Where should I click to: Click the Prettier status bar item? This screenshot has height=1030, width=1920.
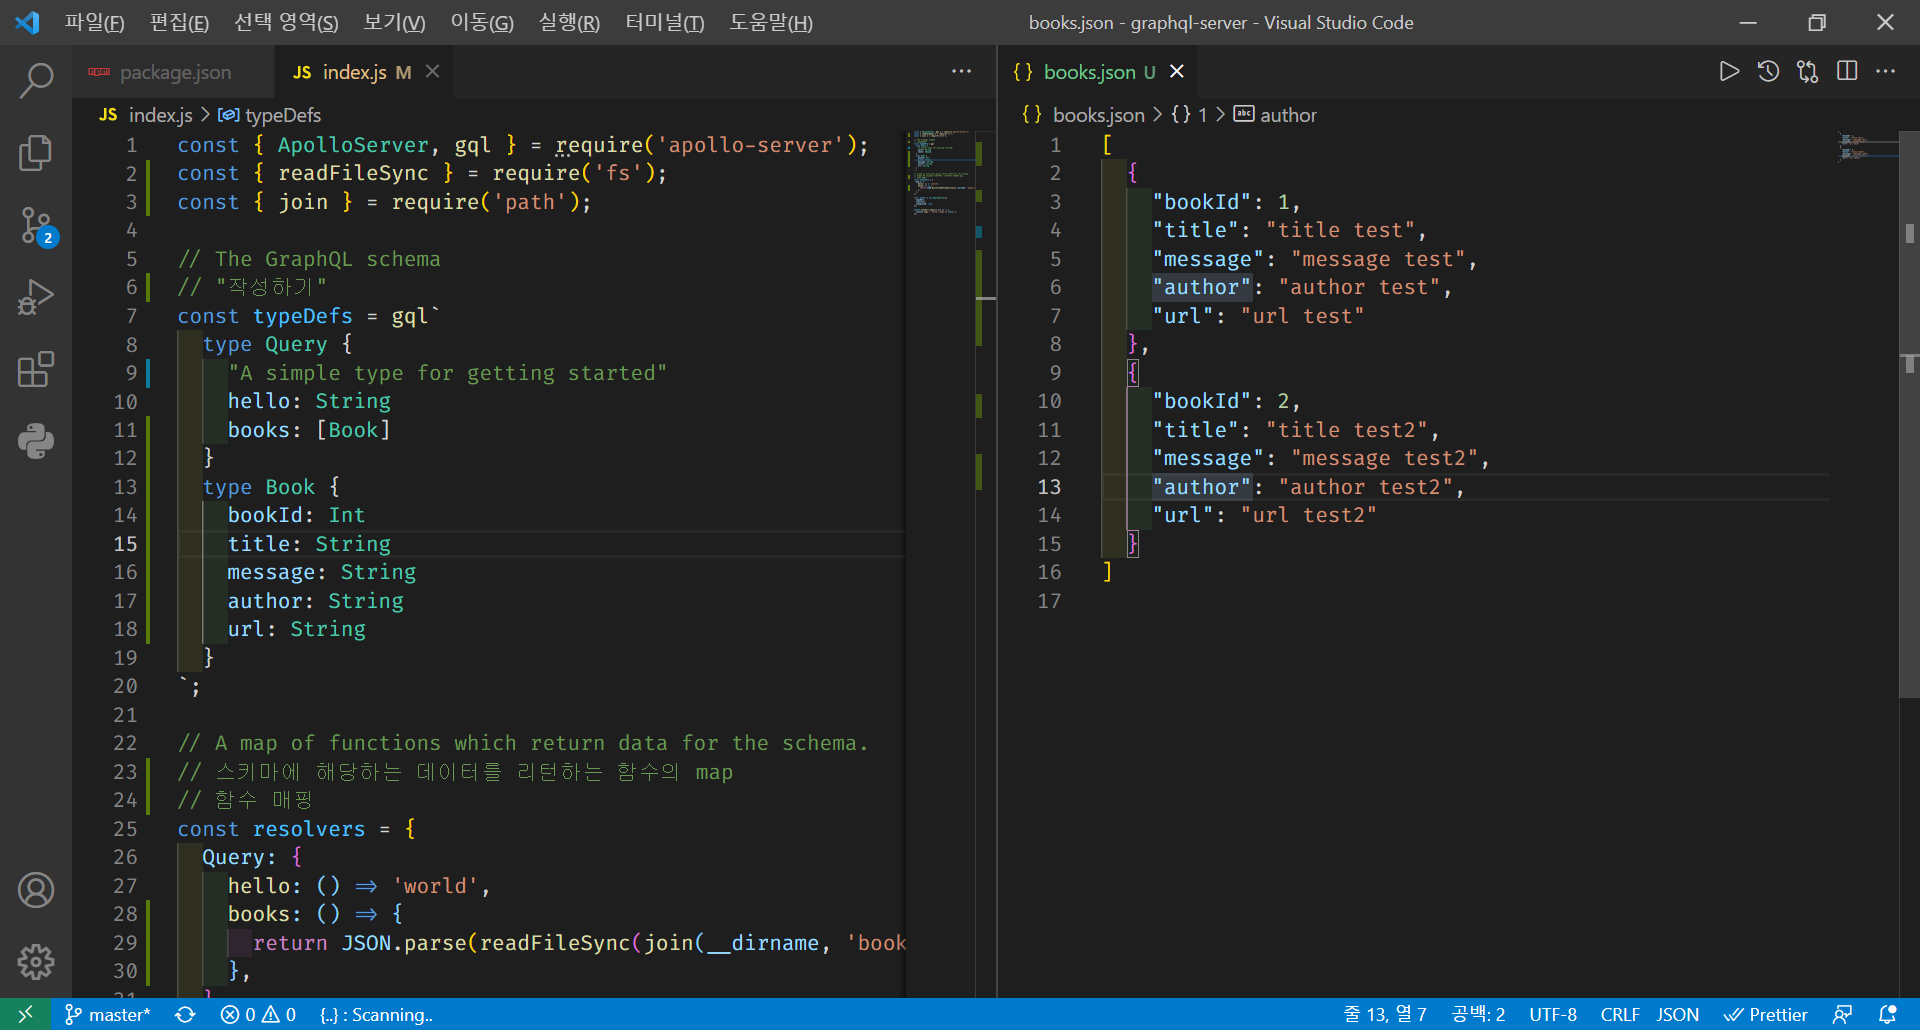click(x=1766, y=1014)
